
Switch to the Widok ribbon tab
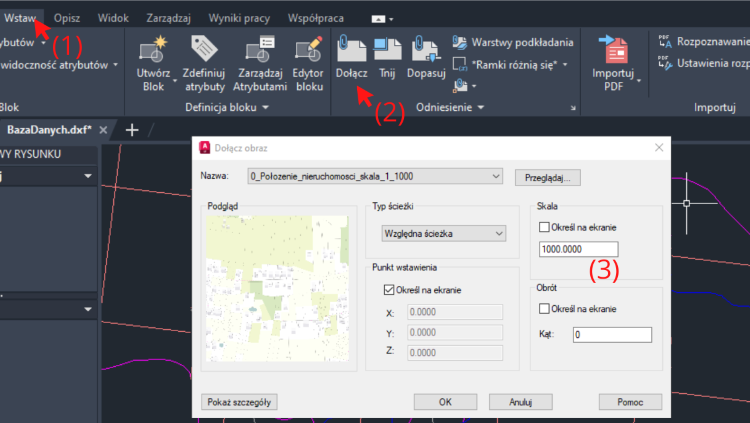[112, 19]
